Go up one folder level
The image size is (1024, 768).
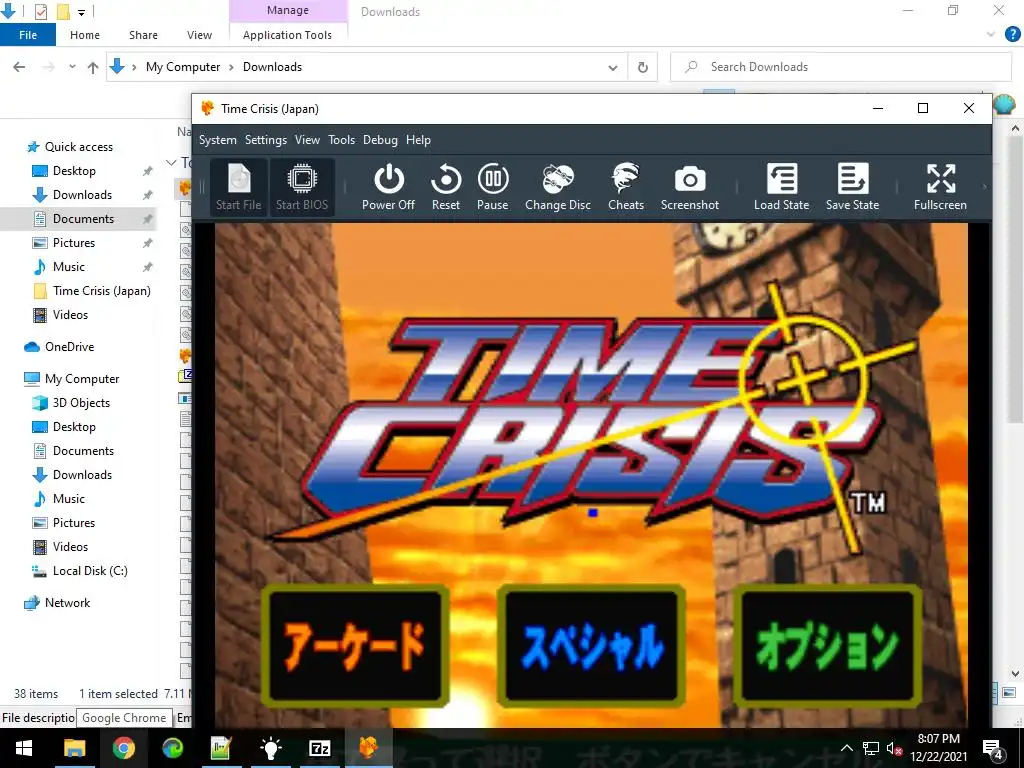(93, 67)
